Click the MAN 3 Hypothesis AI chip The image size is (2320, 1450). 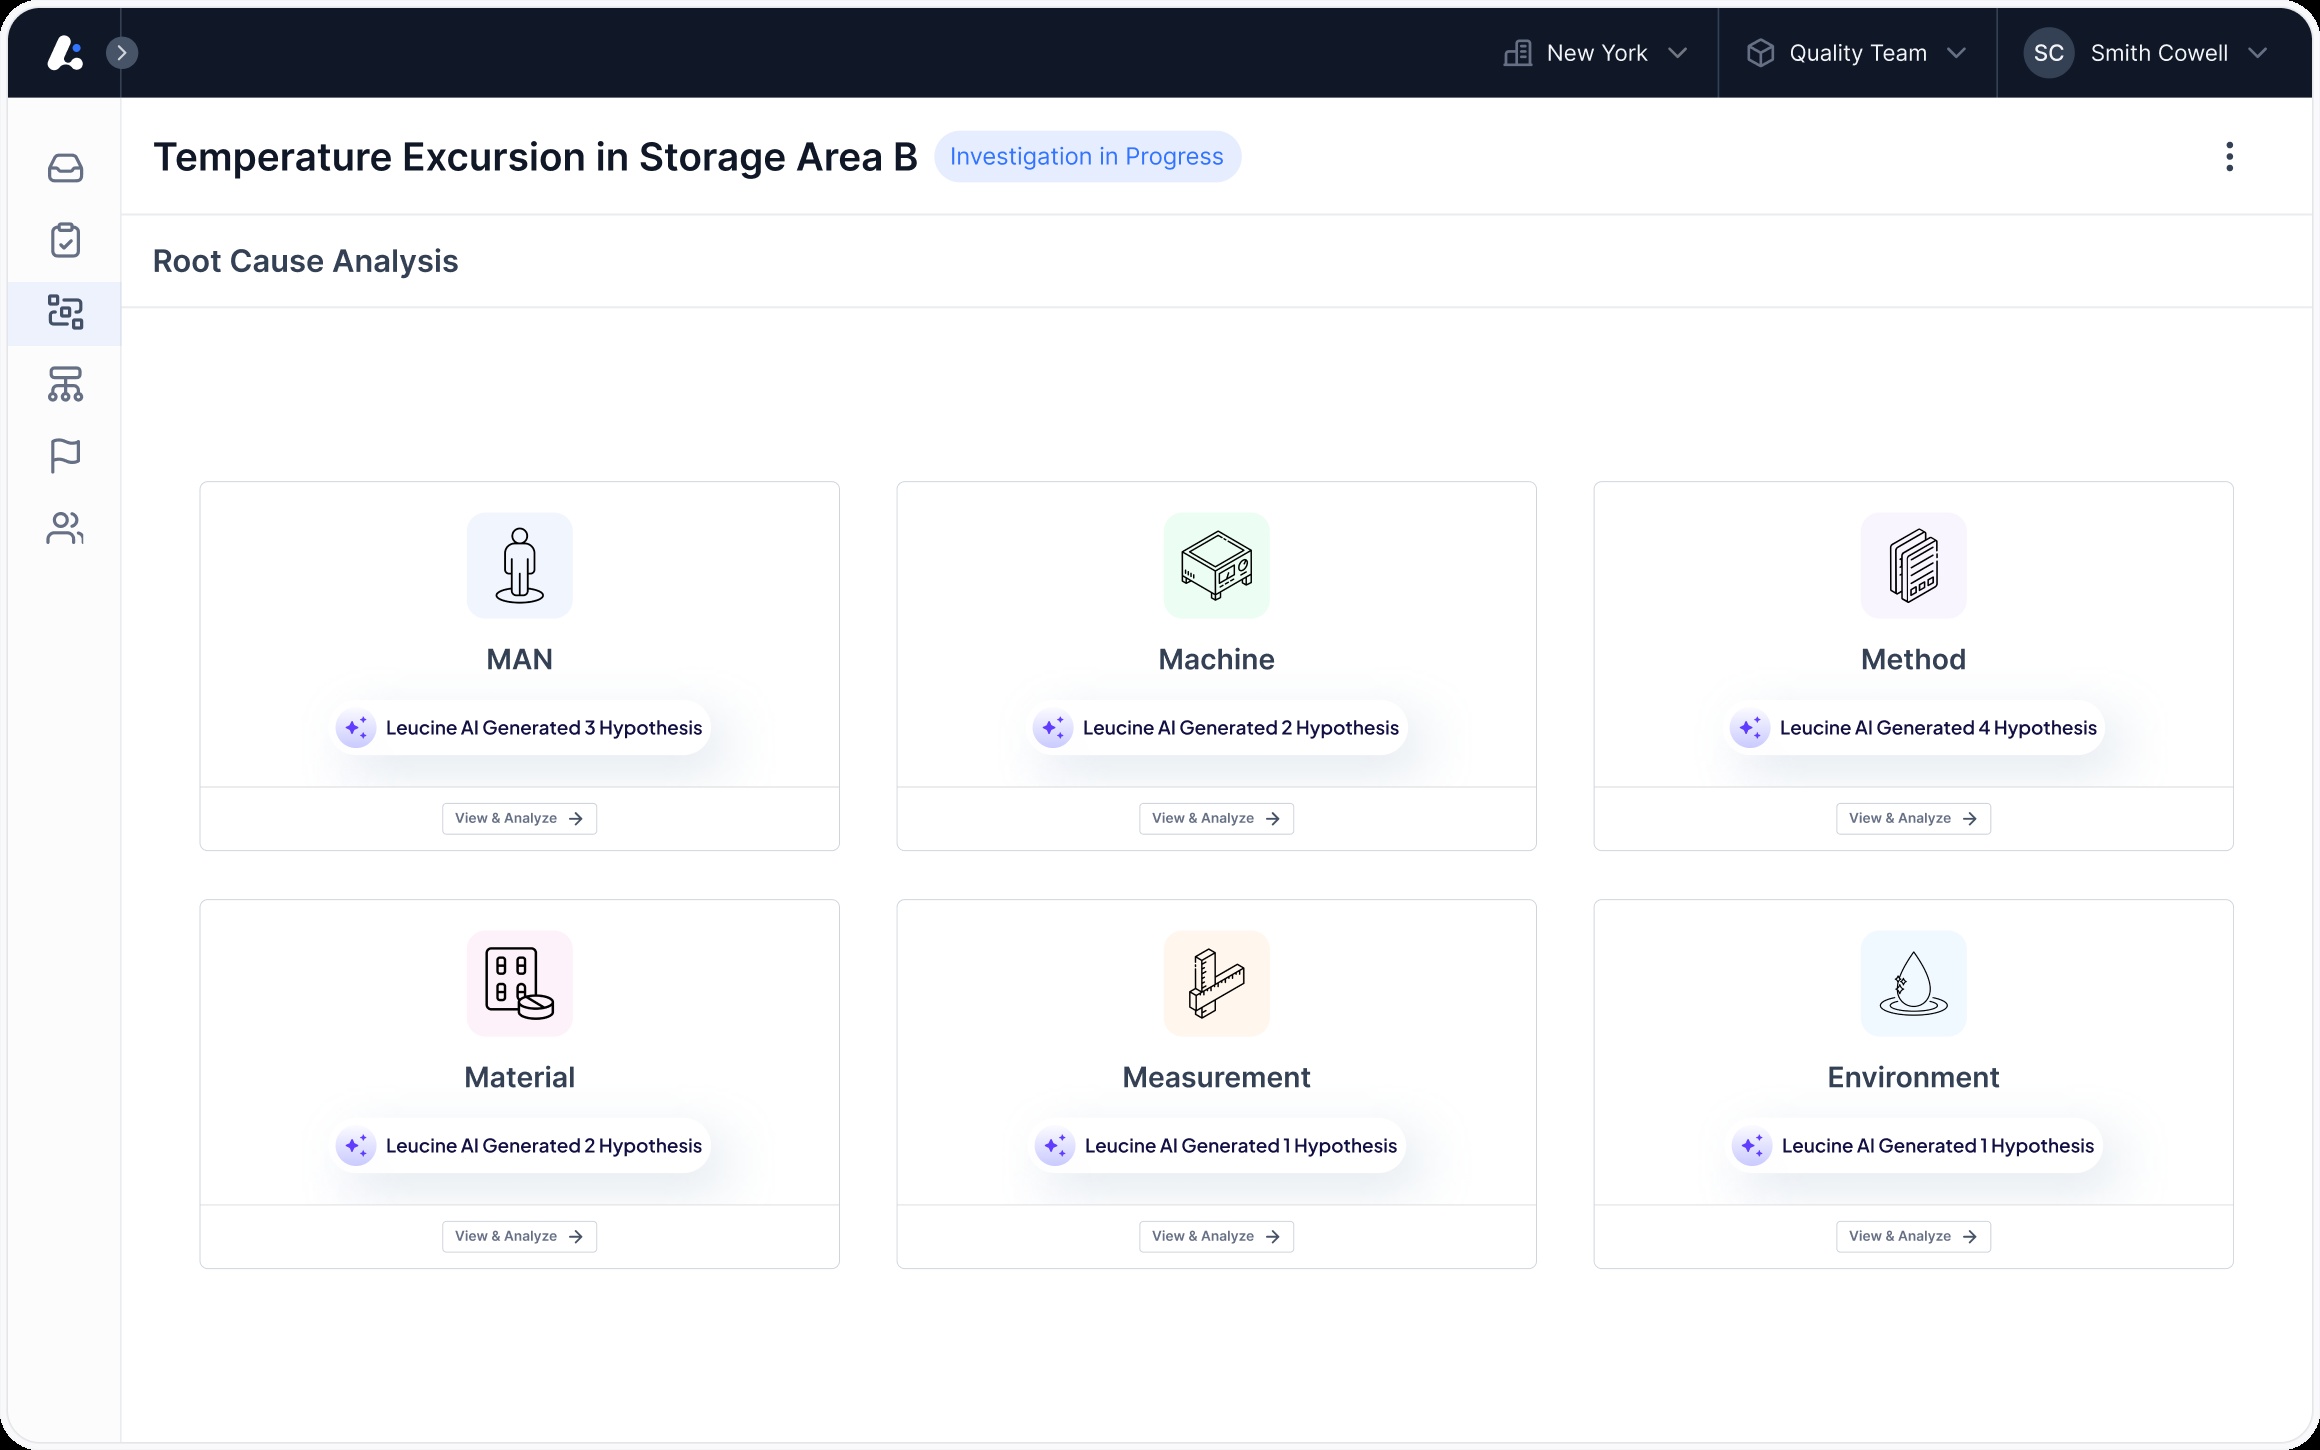click(520, 728)
